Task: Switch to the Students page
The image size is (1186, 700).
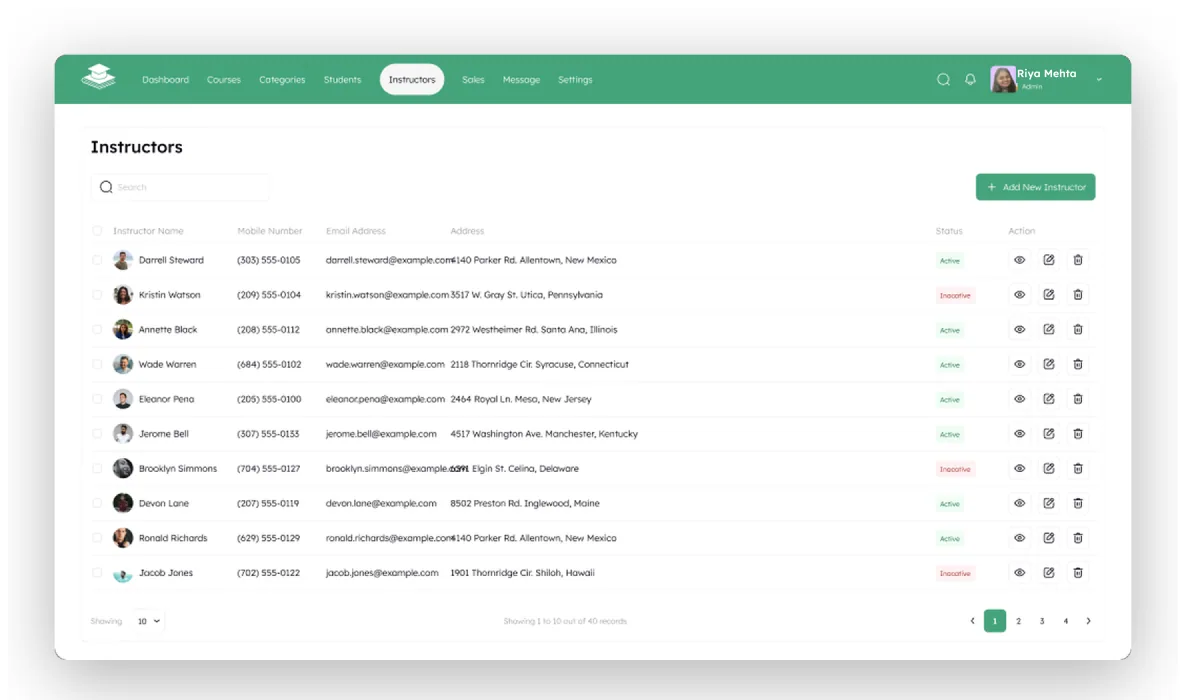Action: tap(343, 79)
